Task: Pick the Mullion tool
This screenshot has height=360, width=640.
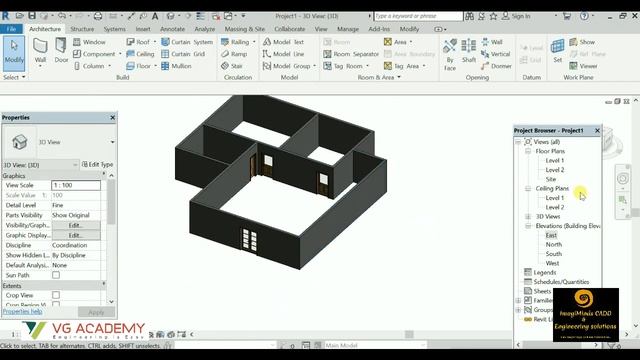Action: click(176, 66)
